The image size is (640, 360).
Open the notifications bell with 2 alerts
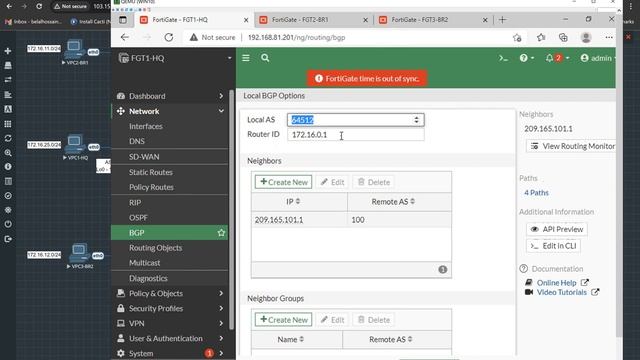pos(557,58)
